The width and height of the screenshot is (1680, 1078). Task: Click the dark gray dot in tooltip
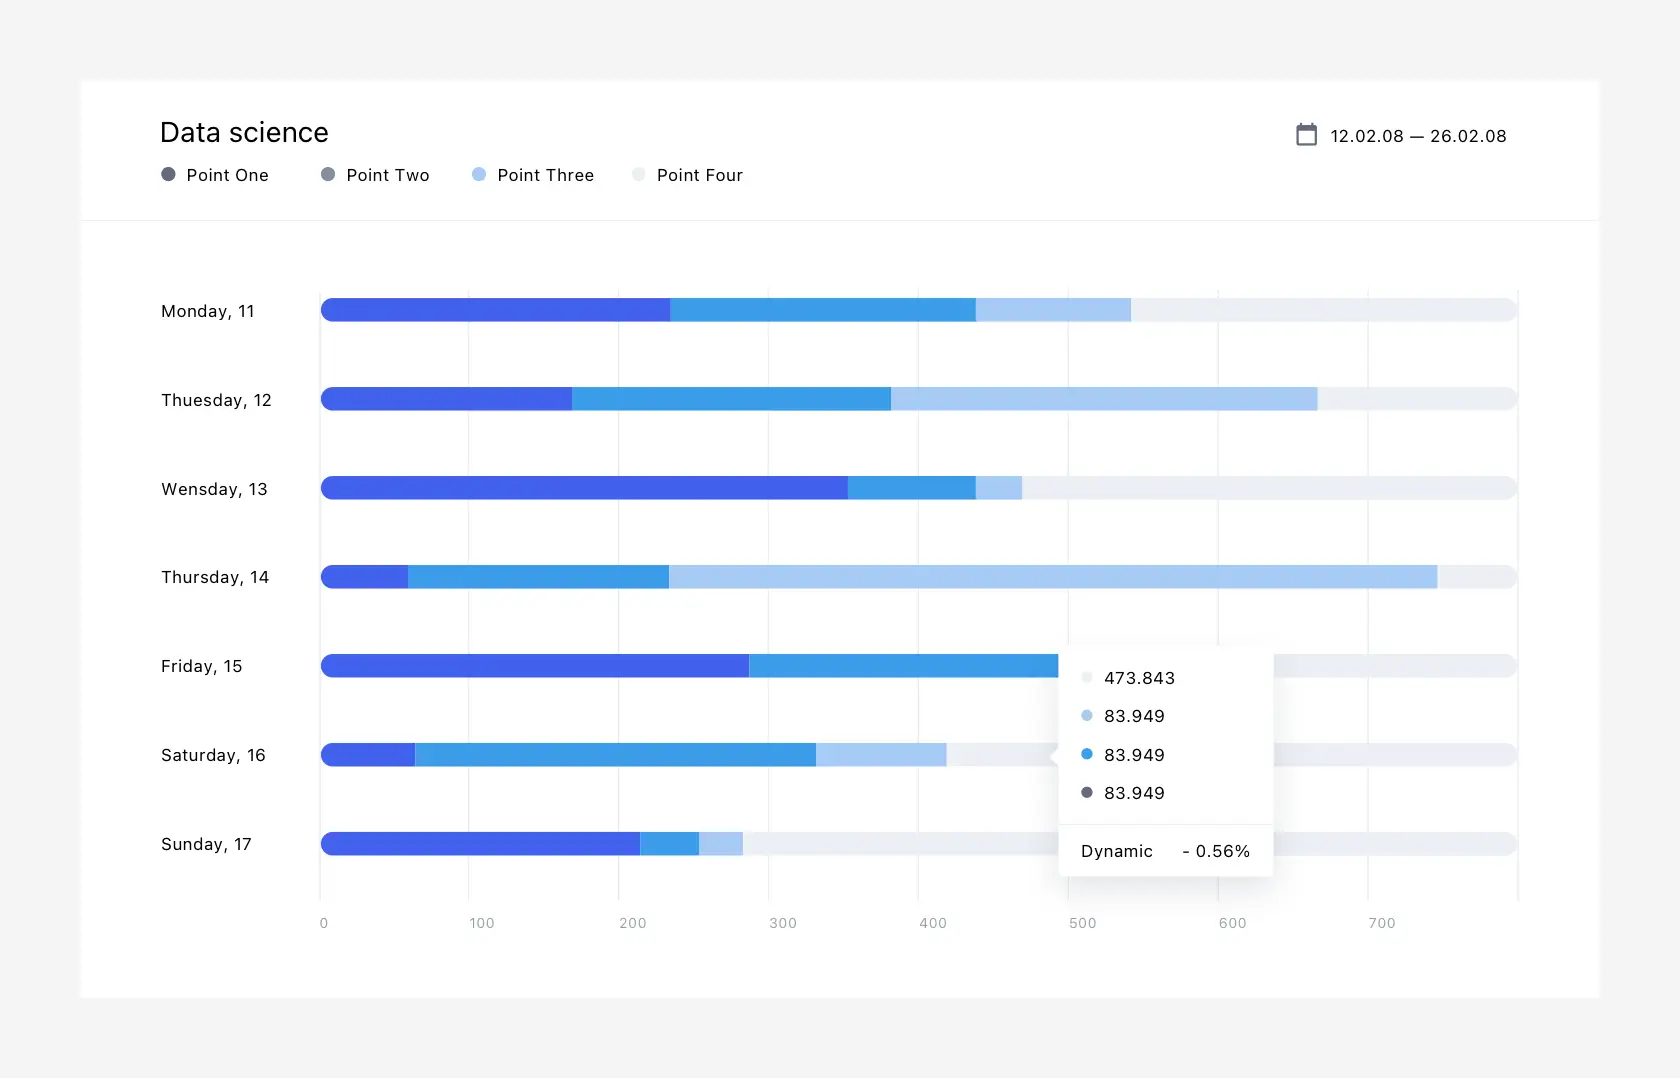click(x=1087, y=793)
